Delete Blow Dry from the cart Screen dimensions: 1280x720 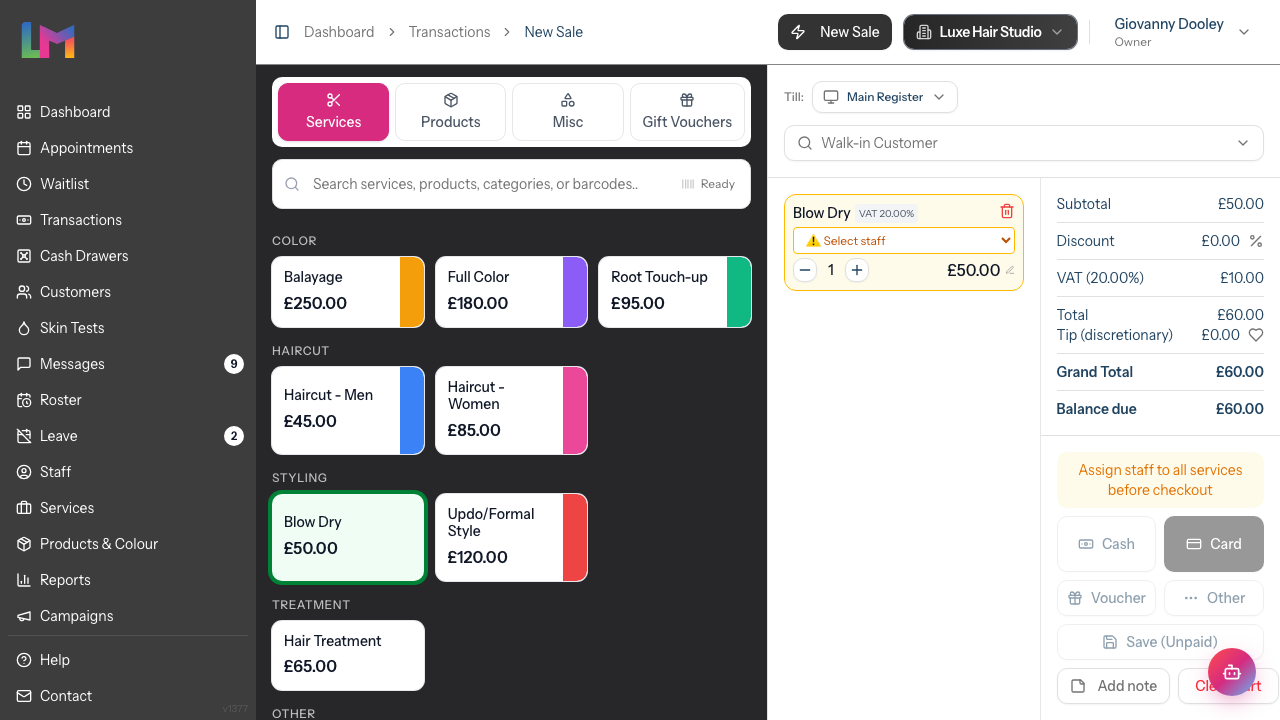click(1007, 211)
